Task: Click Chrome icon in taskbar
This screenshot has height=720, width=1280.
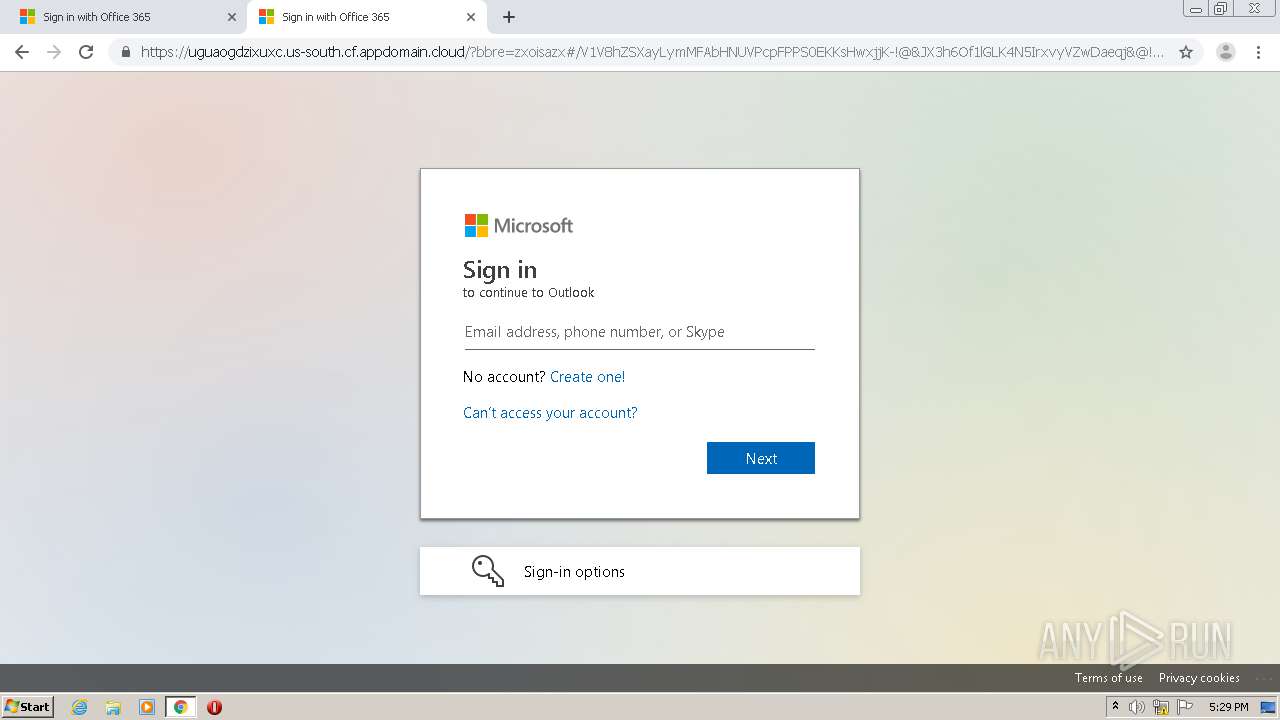Action: (180, 707)
